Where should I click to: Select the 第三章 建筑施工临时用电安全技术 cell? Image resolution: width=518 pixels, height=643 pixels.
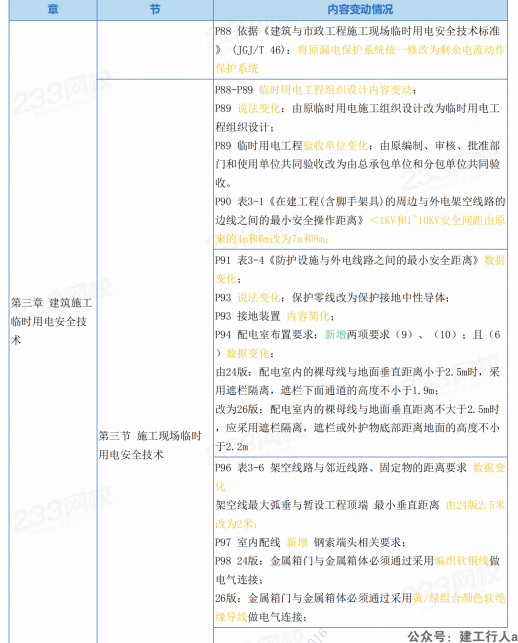pos(52,322)
